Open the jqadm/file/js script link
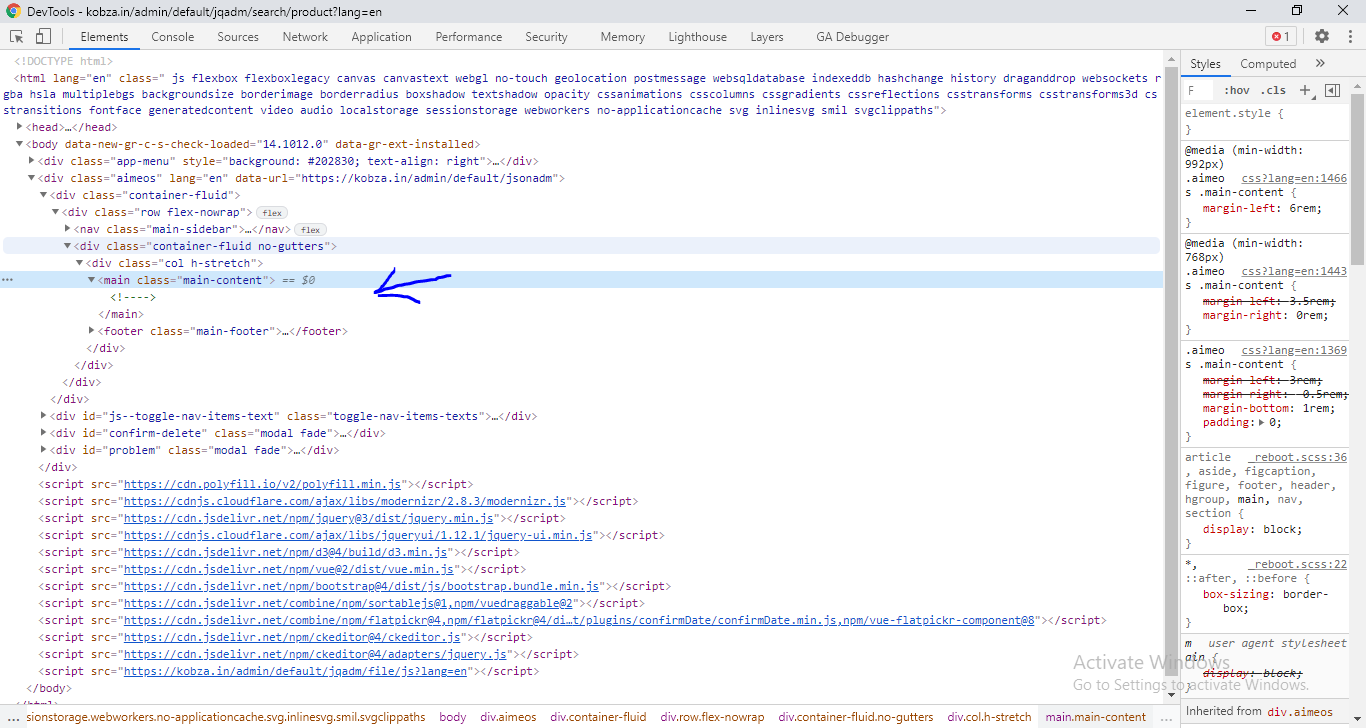The height and width of the screenshot is (728, 1366). pos(295,671)
